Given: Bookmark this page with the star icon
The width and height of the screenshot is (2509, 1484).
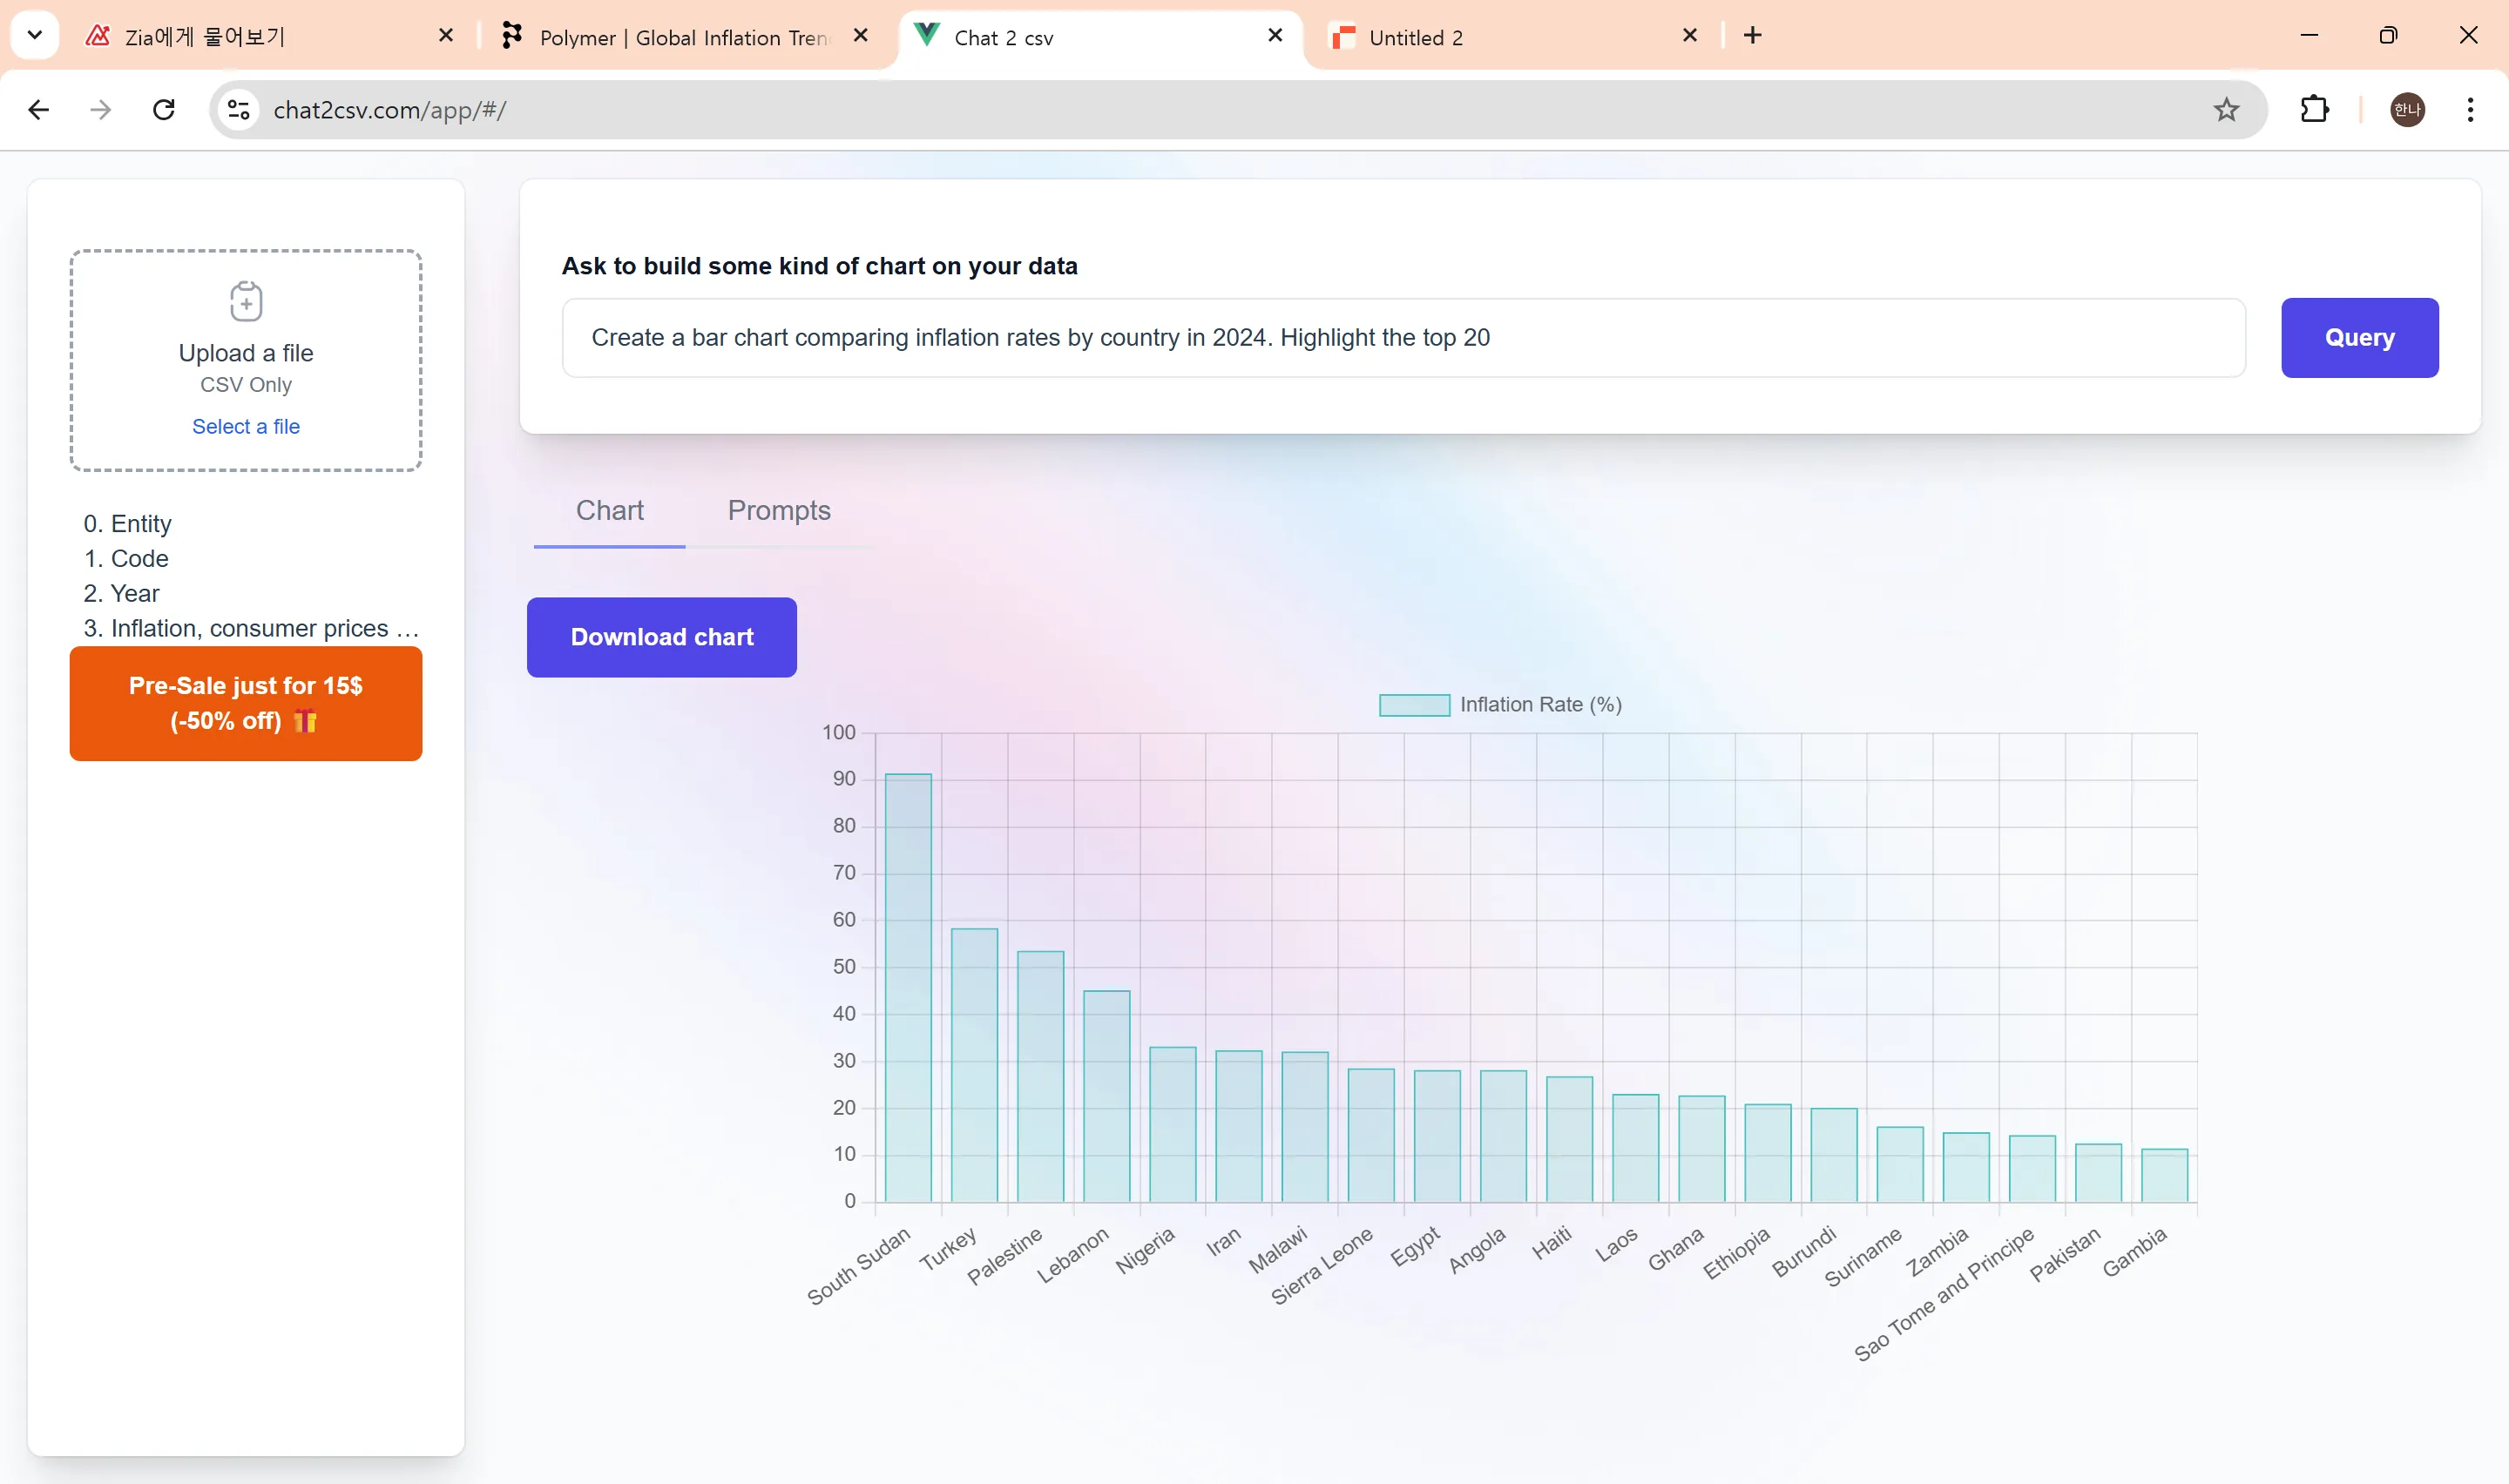Looking at the screenshot, I should (x=2226, y=110).
